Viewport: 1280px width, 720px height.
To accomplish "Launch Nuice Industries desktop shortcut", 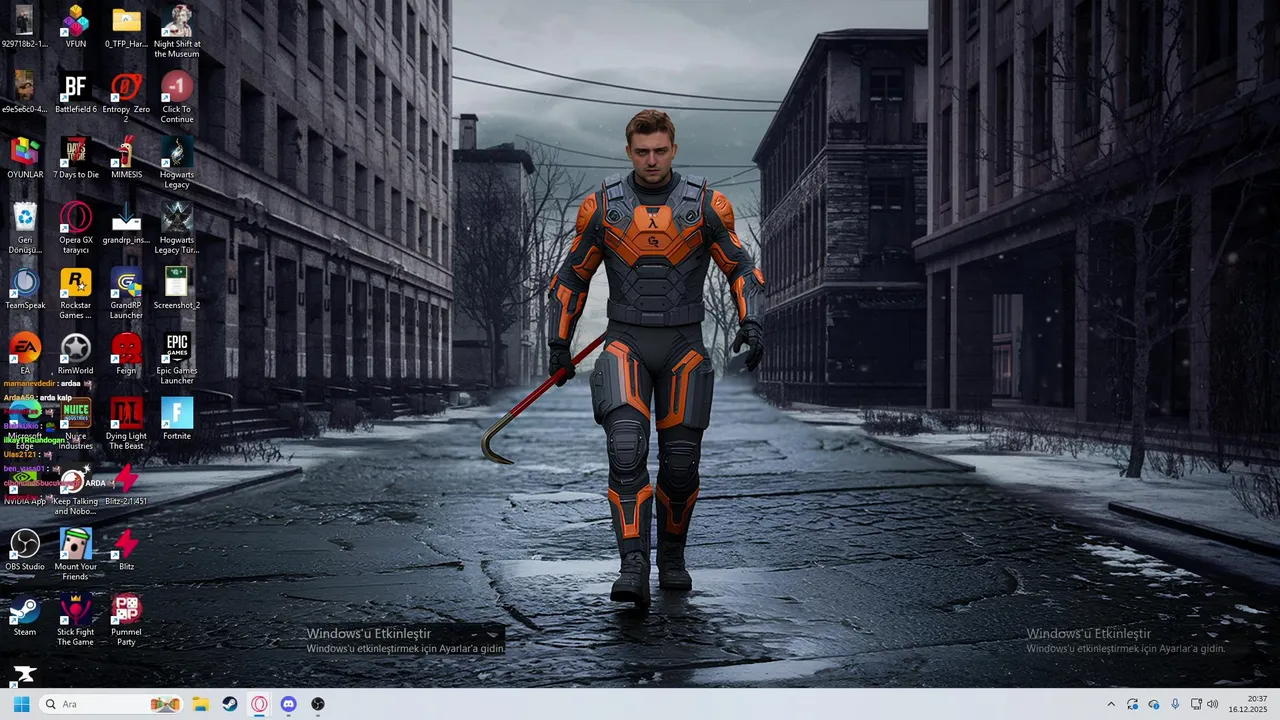I will (75, 424).
